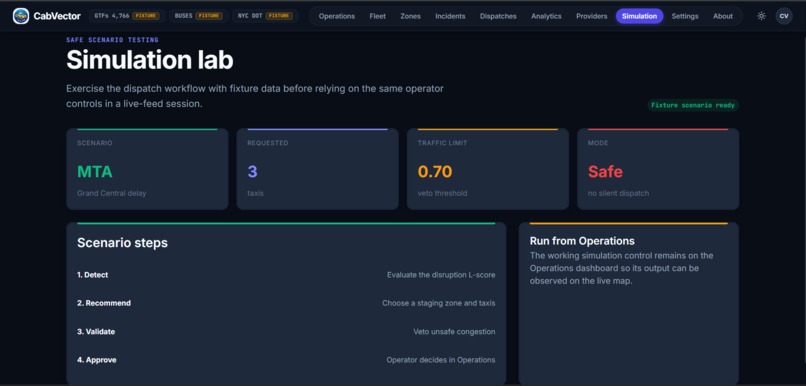The width and height of the screenshot is (806, 386).
Task: Select the MTA scenario card
Action: click(x=147, y=169)
